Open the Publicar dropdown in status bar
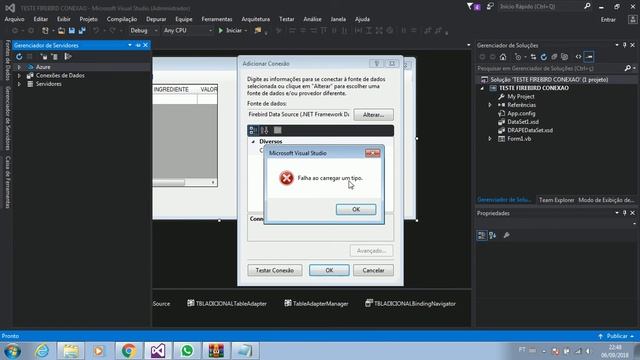Viewport: 640px width, 360px height. (x=617, y=336)
